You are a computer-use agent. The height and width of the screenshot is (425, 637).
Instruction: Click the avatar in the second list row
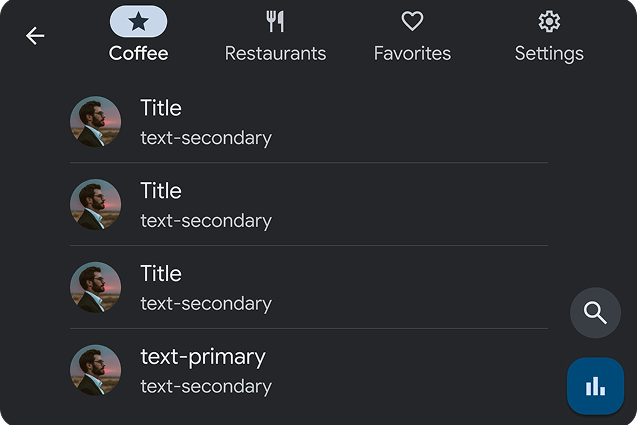96,205
